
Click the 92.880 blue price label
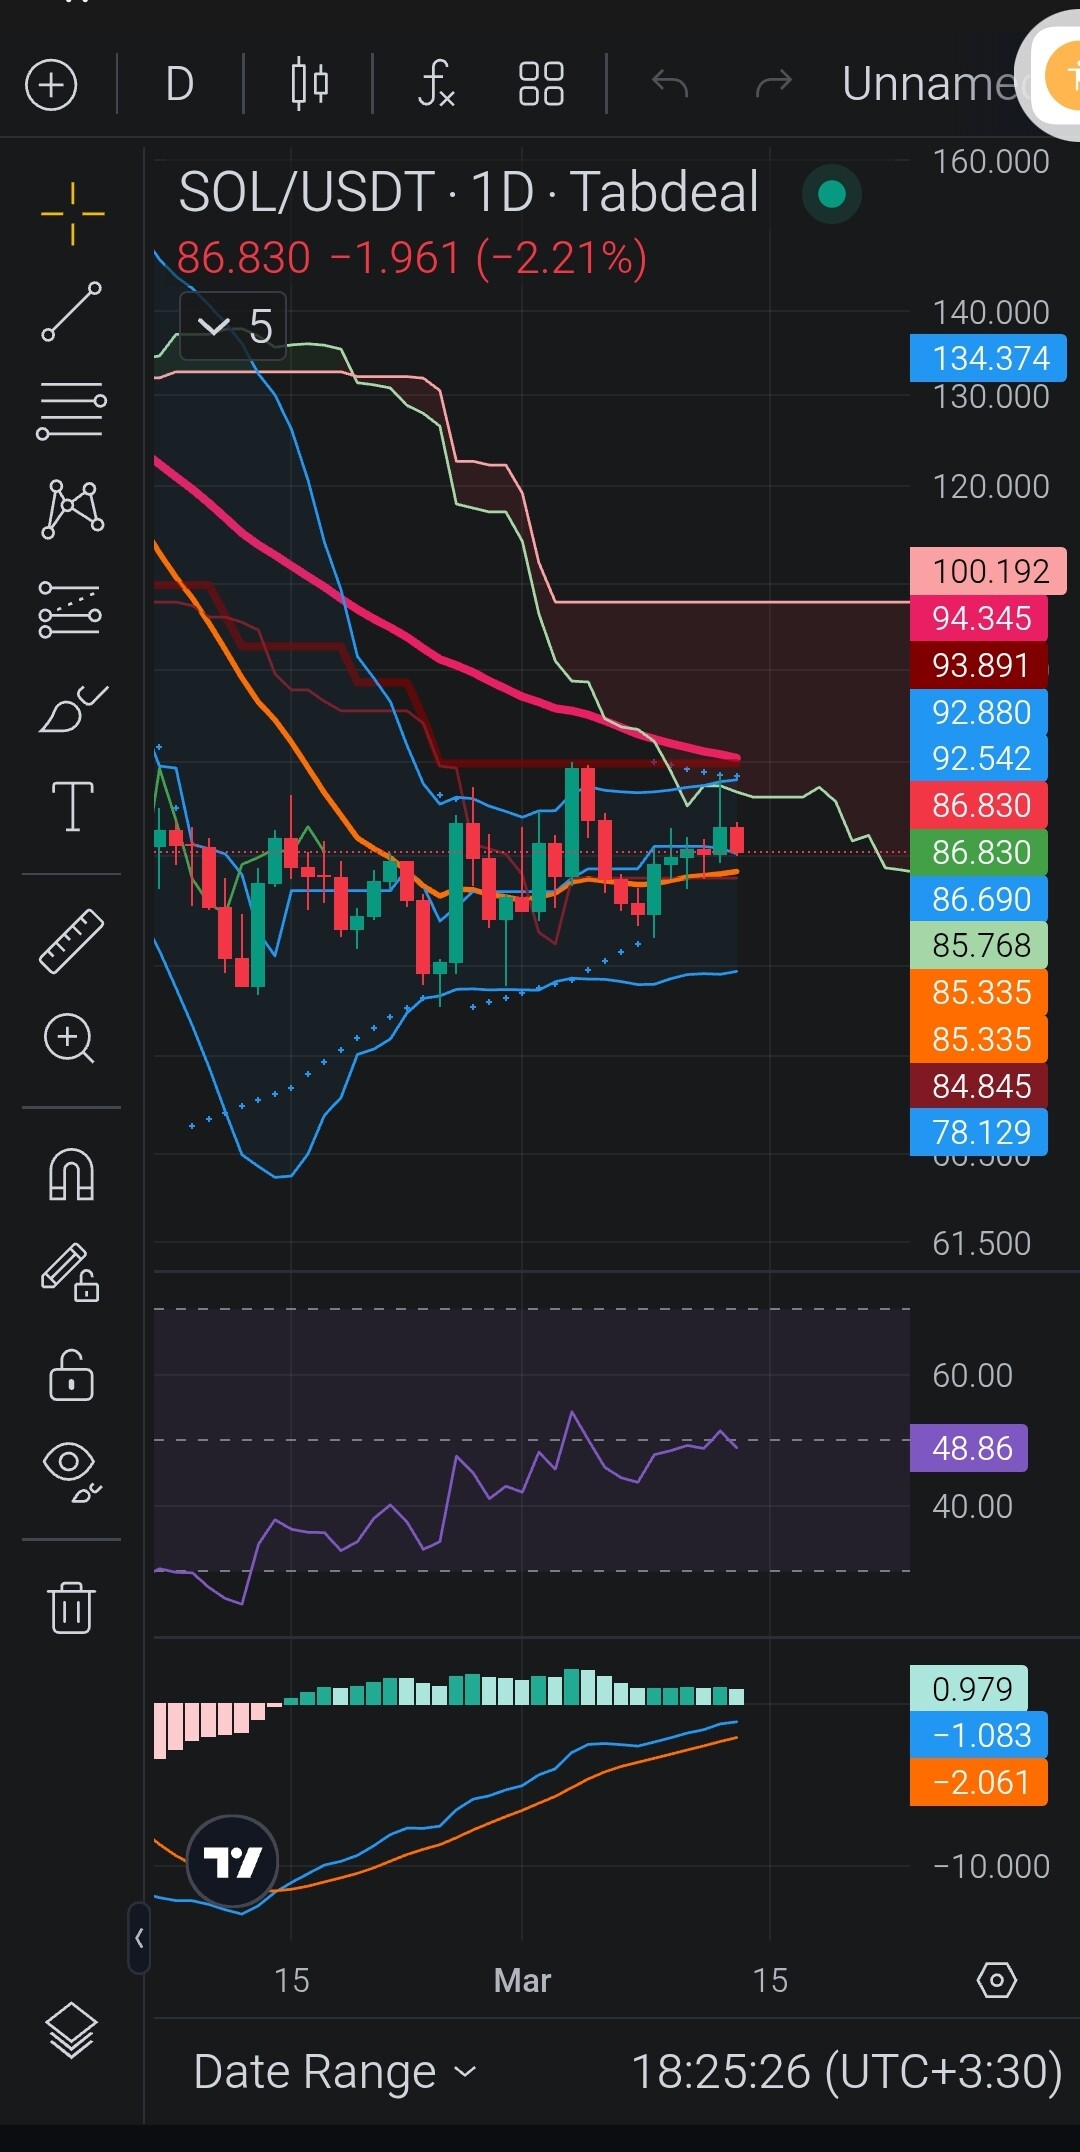pyautogui.click(x=979, y=712)
